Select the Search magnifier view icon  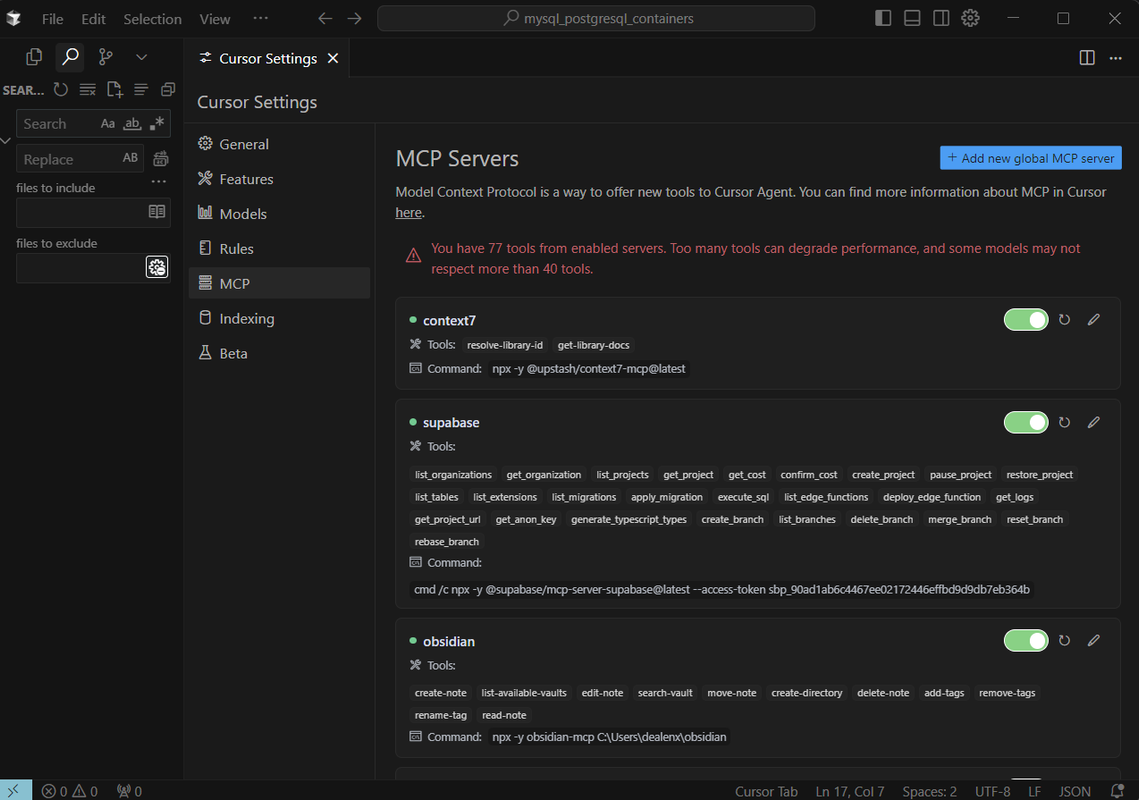pos(70,57)
